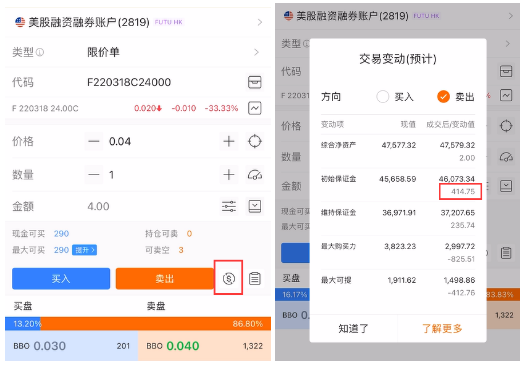Dismiss dialog with 知道了 button
This screenshot has width=525, height=367.
(354, 328)
